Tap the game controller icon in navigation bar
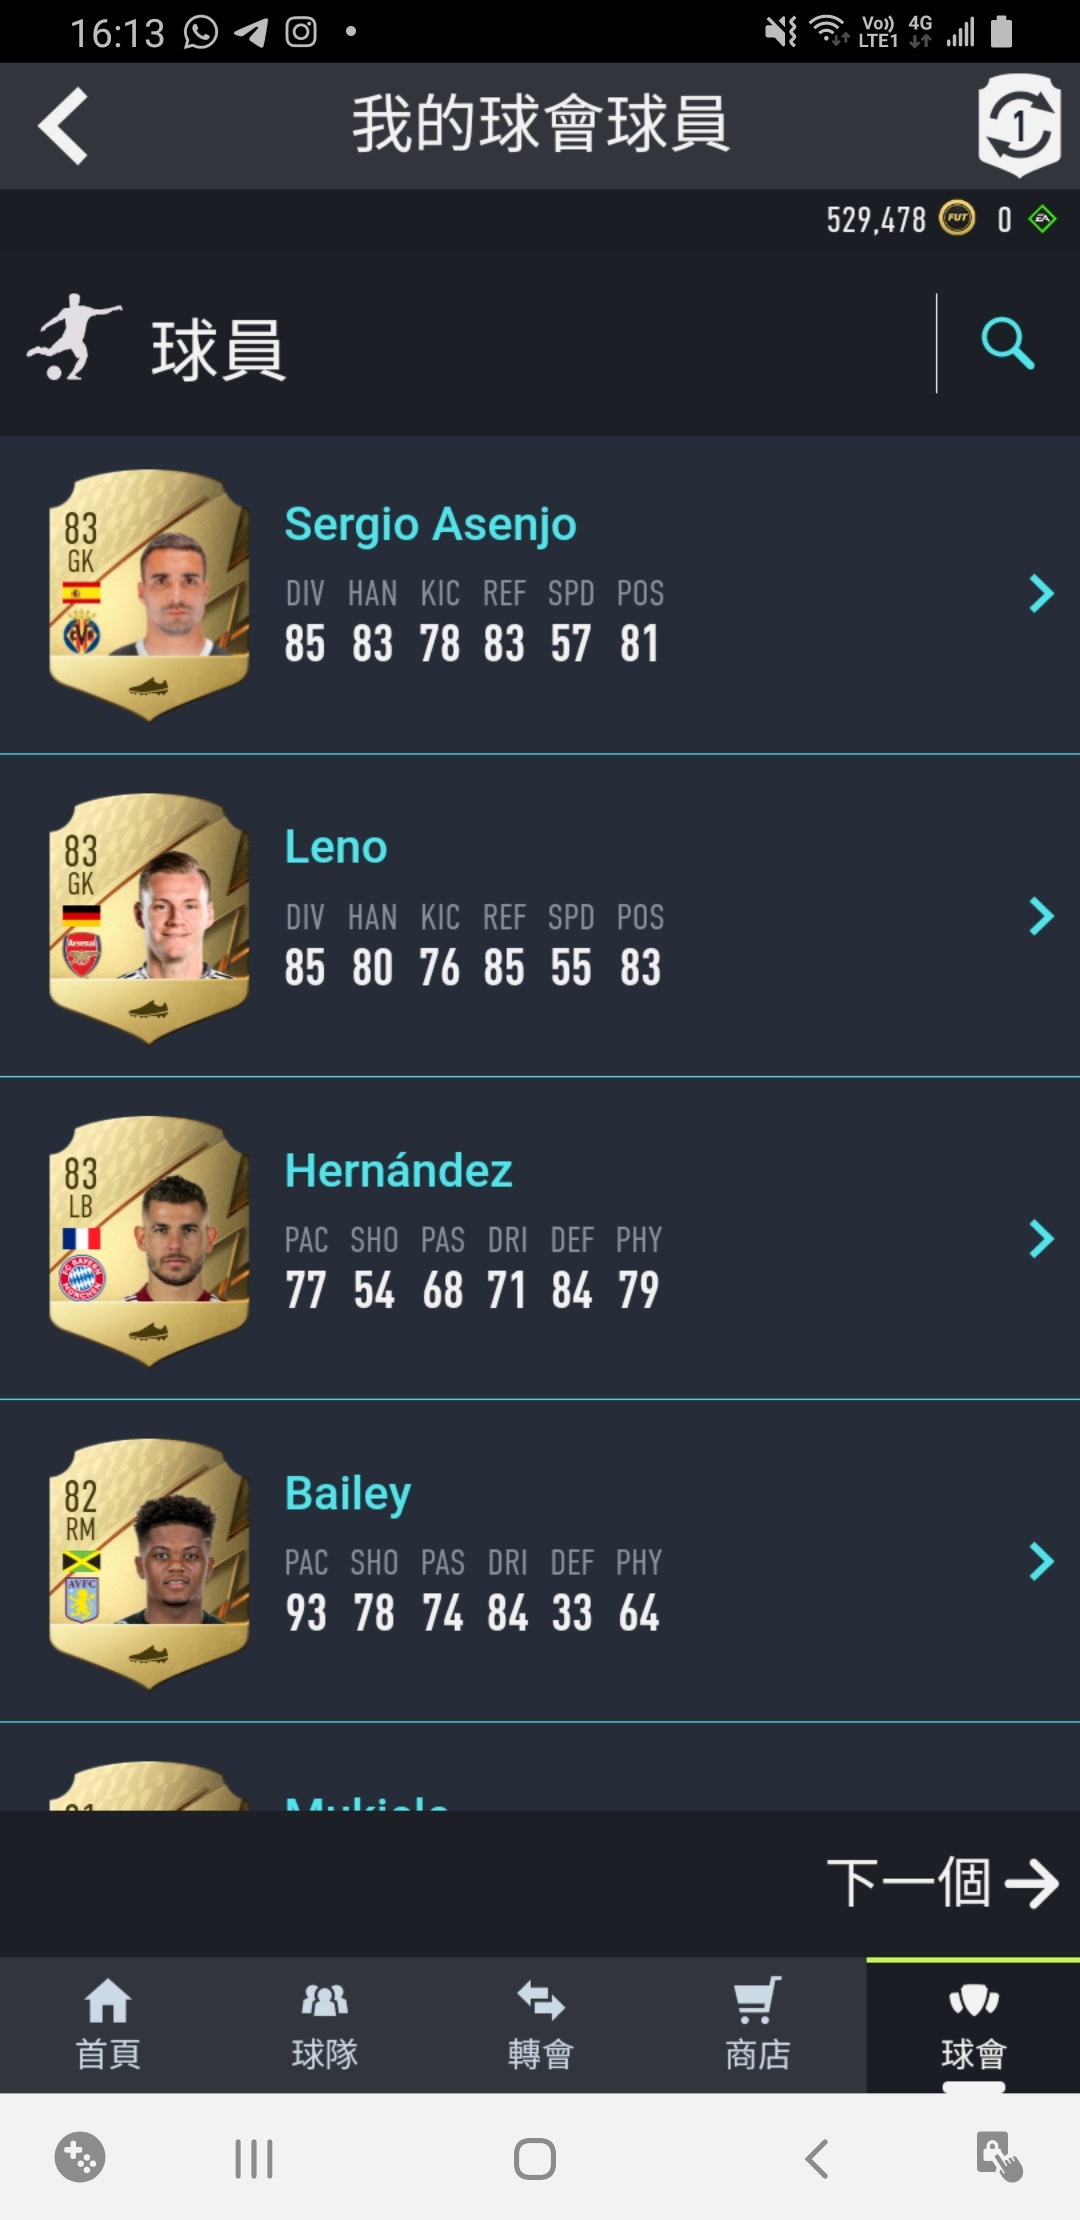 pyautogui.click(x=80, y=2157)
